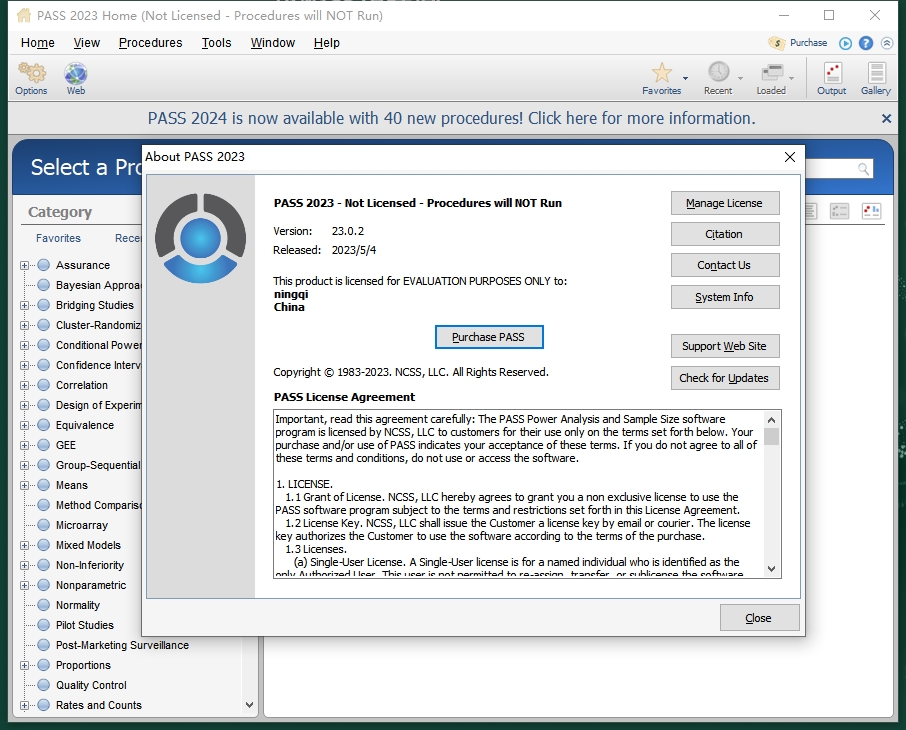Switch to the scatter-plot view icon
Screen dimensions: 906x730
tap(871, 212)
